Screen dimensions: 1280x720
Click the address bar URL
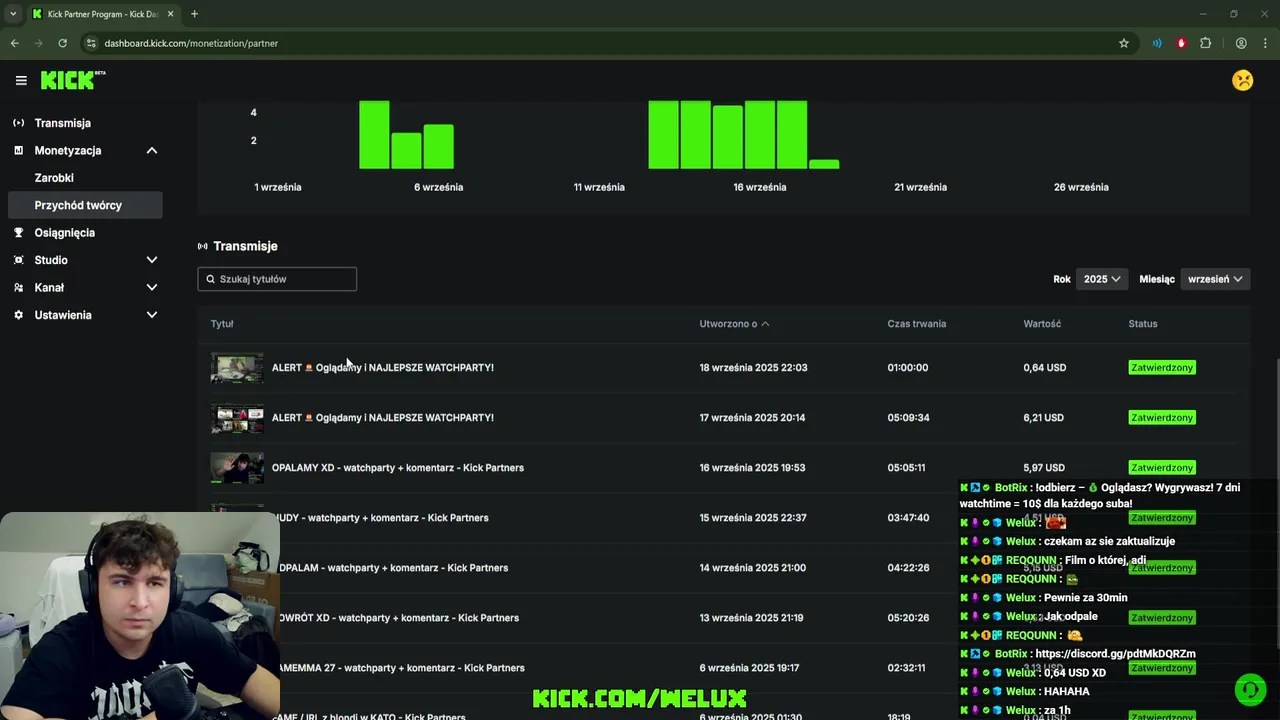coord(191,43)
